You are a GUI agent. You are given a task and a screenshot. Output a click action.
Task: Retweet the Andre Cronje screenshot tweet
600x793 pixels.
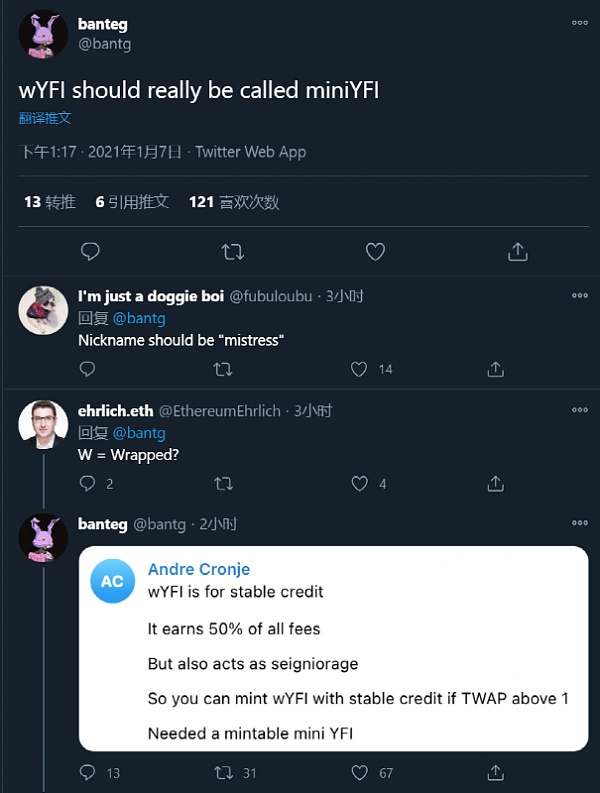(x=224, y=772)
